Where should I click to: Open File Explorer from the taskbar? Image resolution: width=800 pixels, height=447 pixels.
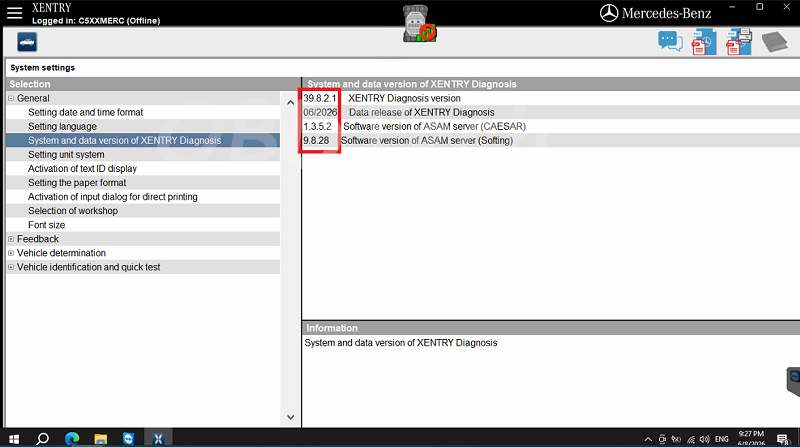point(101,439)
